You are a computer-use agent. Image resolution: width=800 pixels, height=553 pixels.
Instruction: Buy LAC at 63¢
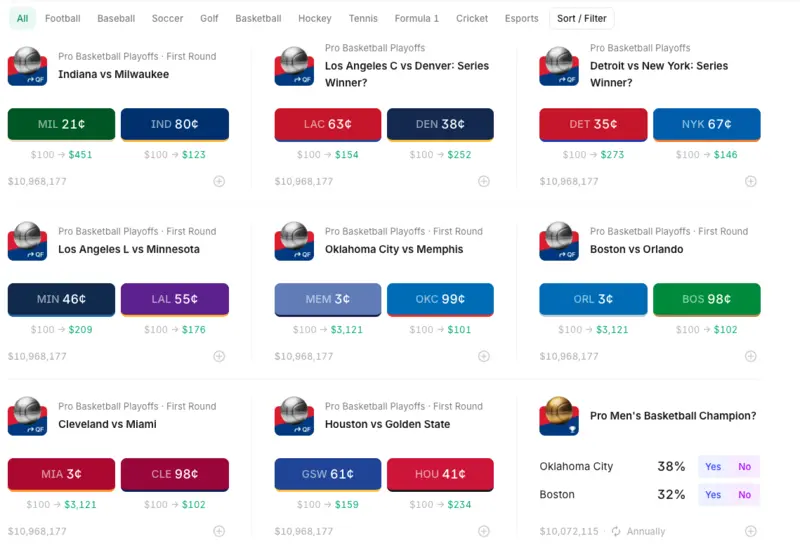328,124
